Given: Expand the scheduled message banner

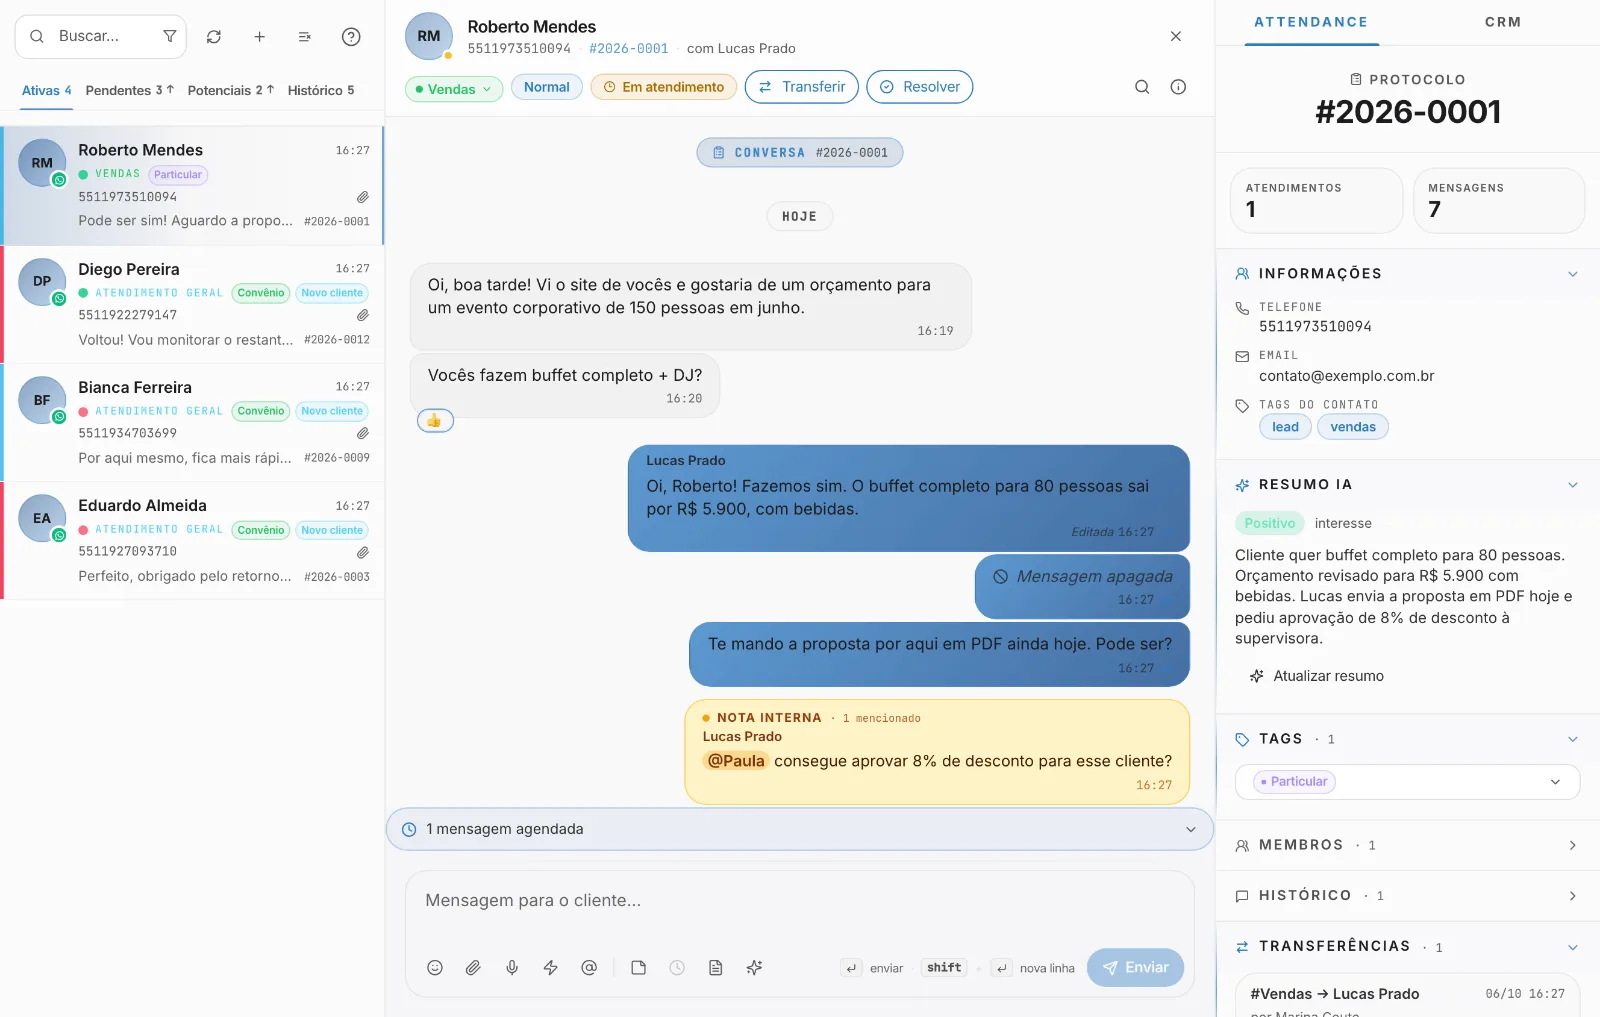Looking at the screenshot, I should pyautogui.click(x=800, y=829).
